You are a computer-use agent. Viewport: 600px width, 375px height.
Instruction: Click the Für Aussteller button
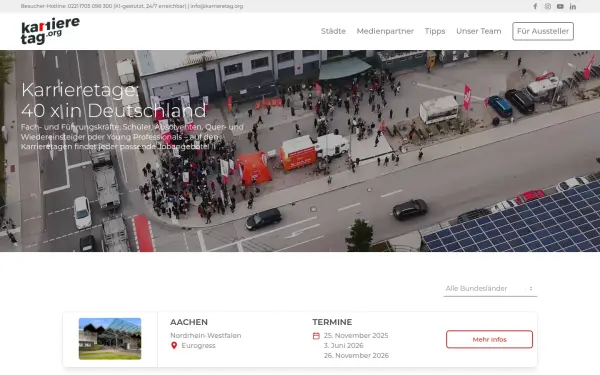pos(543,31)
